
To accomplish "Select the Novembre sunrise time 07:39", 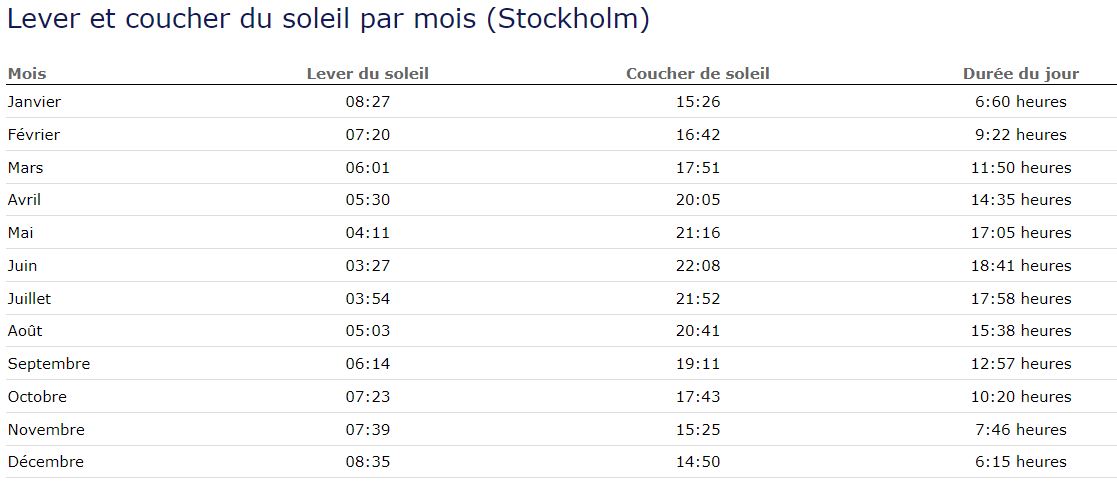I will click(367, 430).
